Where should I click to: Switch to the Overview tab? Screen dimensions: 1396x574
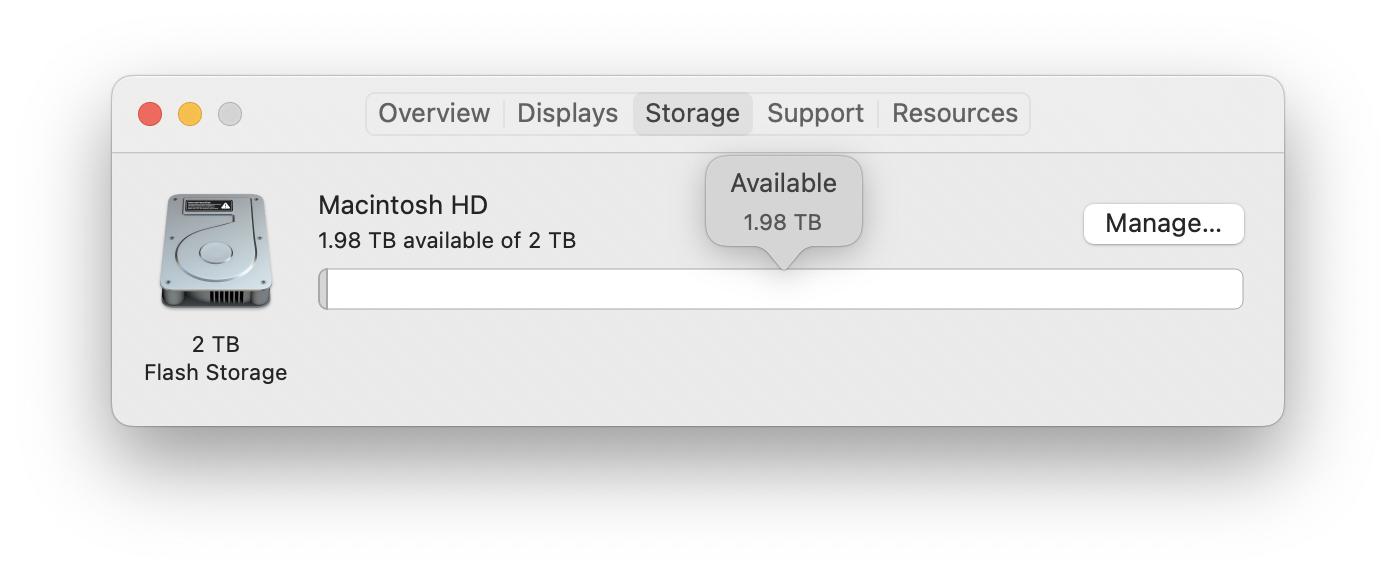tap(434, 113)
